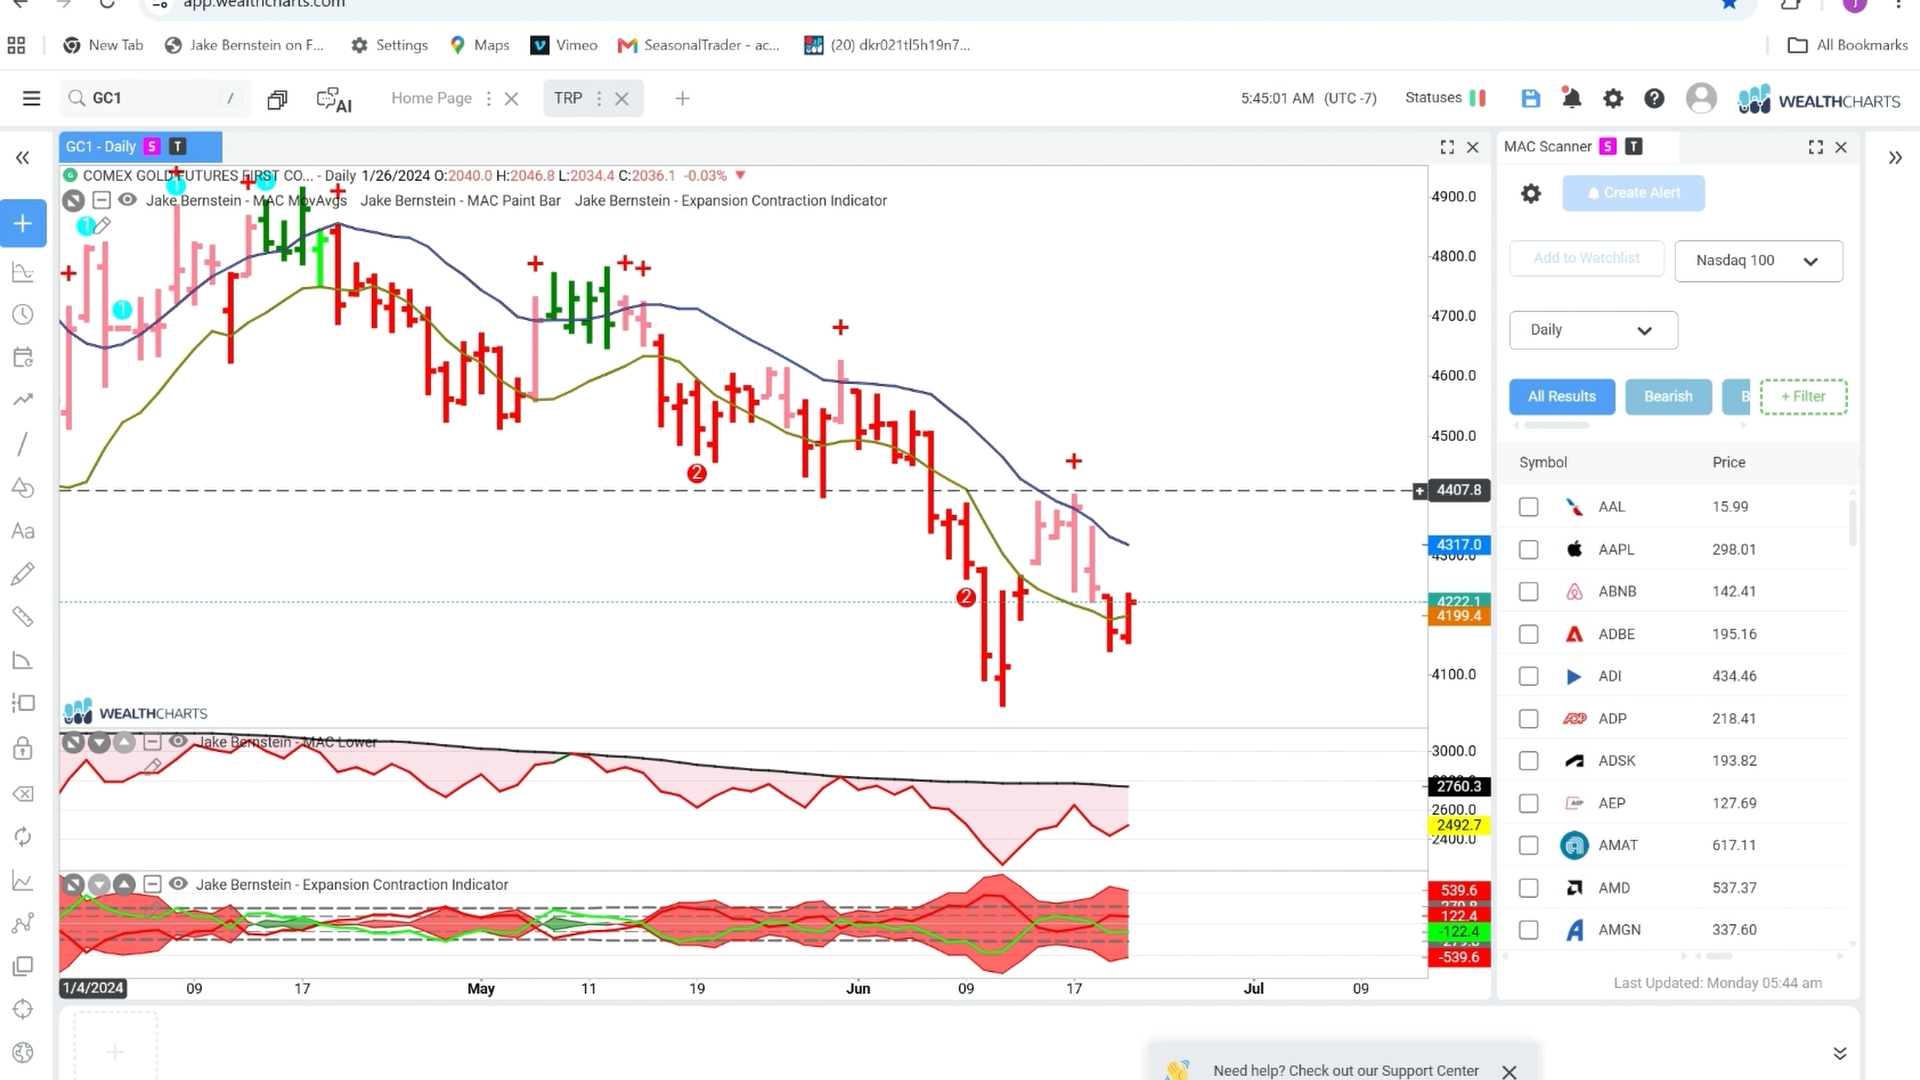1920x1080 pixels.
Task: Open the notifications bell icon
Action: [1571, 98]
